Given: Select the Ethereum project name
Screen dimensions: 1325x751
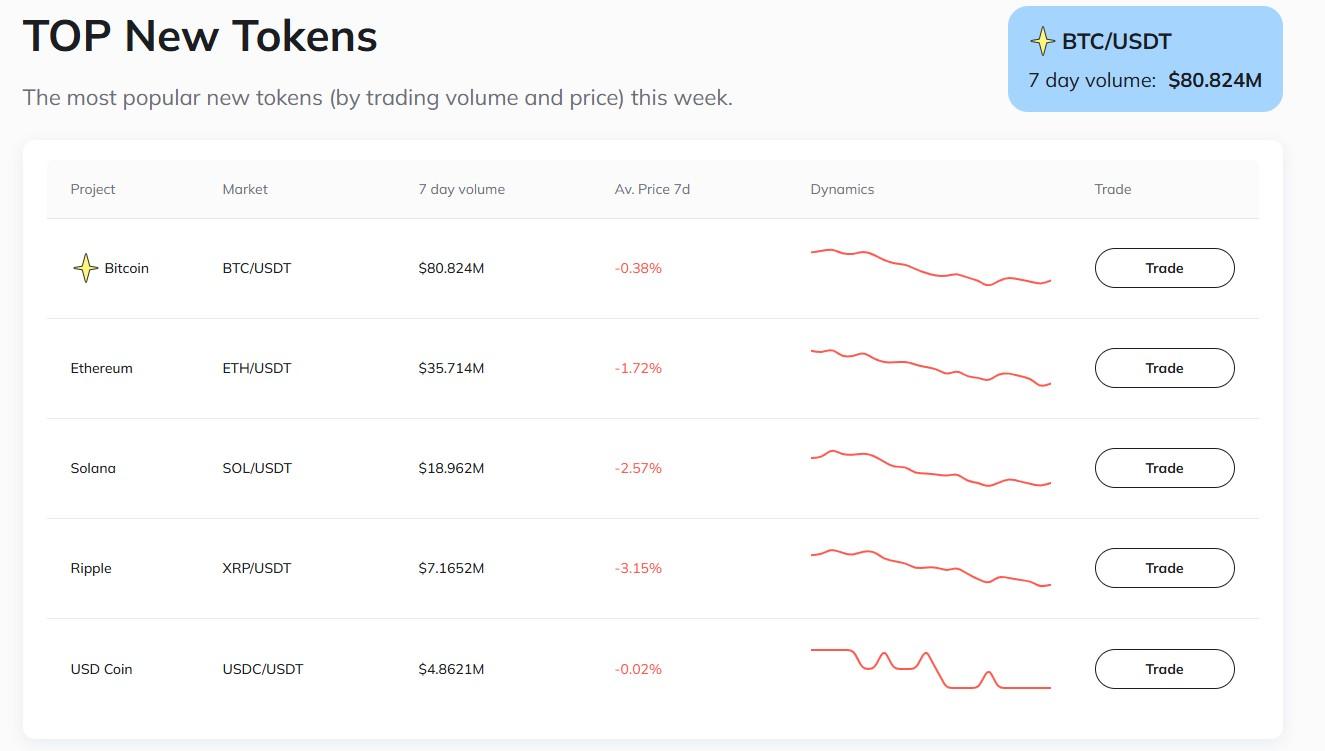Looking at the screenshot, I should (x=101, y=368).
